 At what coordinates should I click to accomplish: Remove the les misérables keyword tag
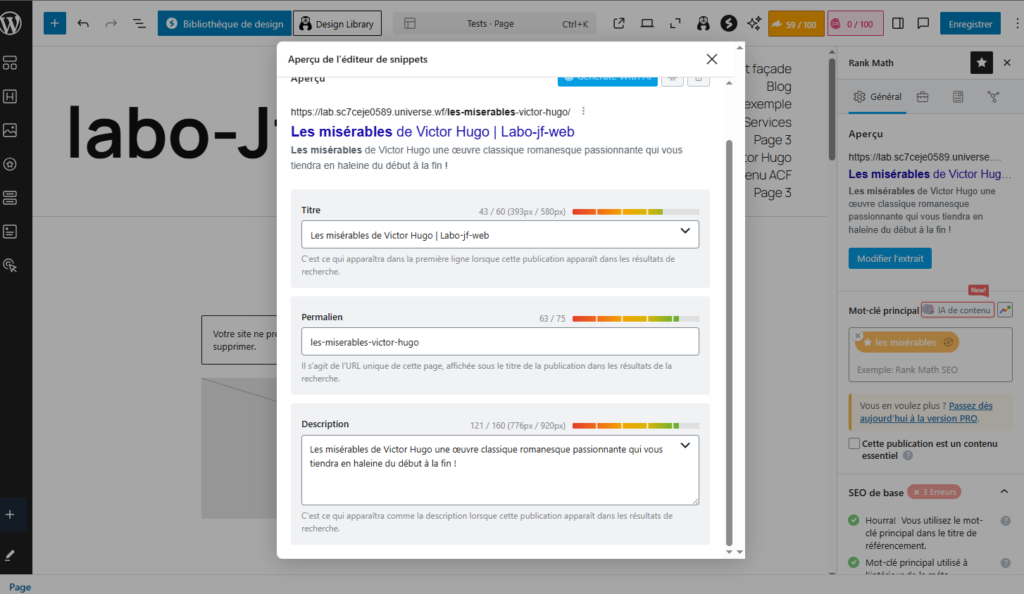857,336
